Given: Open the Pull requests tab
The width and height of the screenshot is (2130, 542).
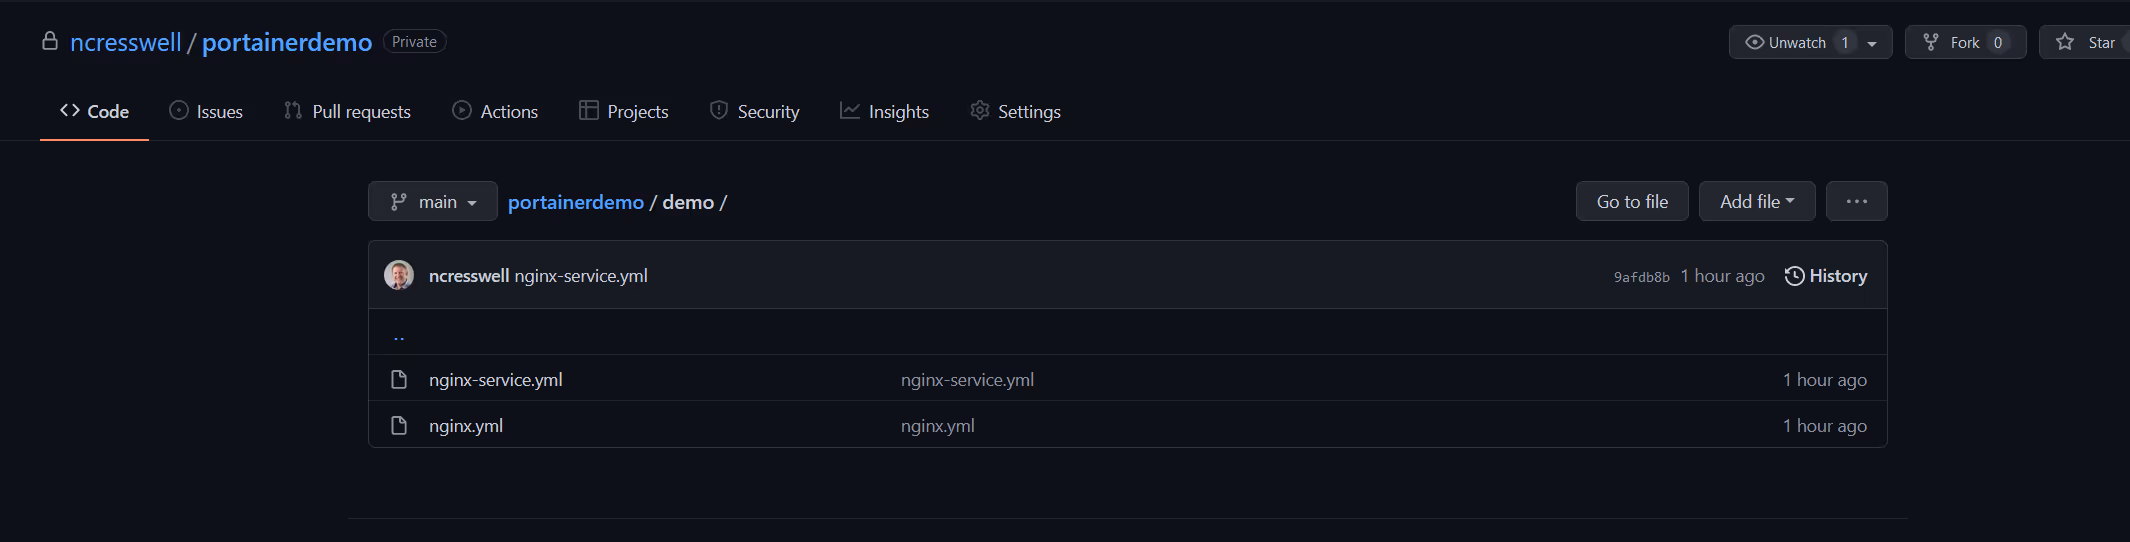Looking at the screenshot, I should (347, 111).
